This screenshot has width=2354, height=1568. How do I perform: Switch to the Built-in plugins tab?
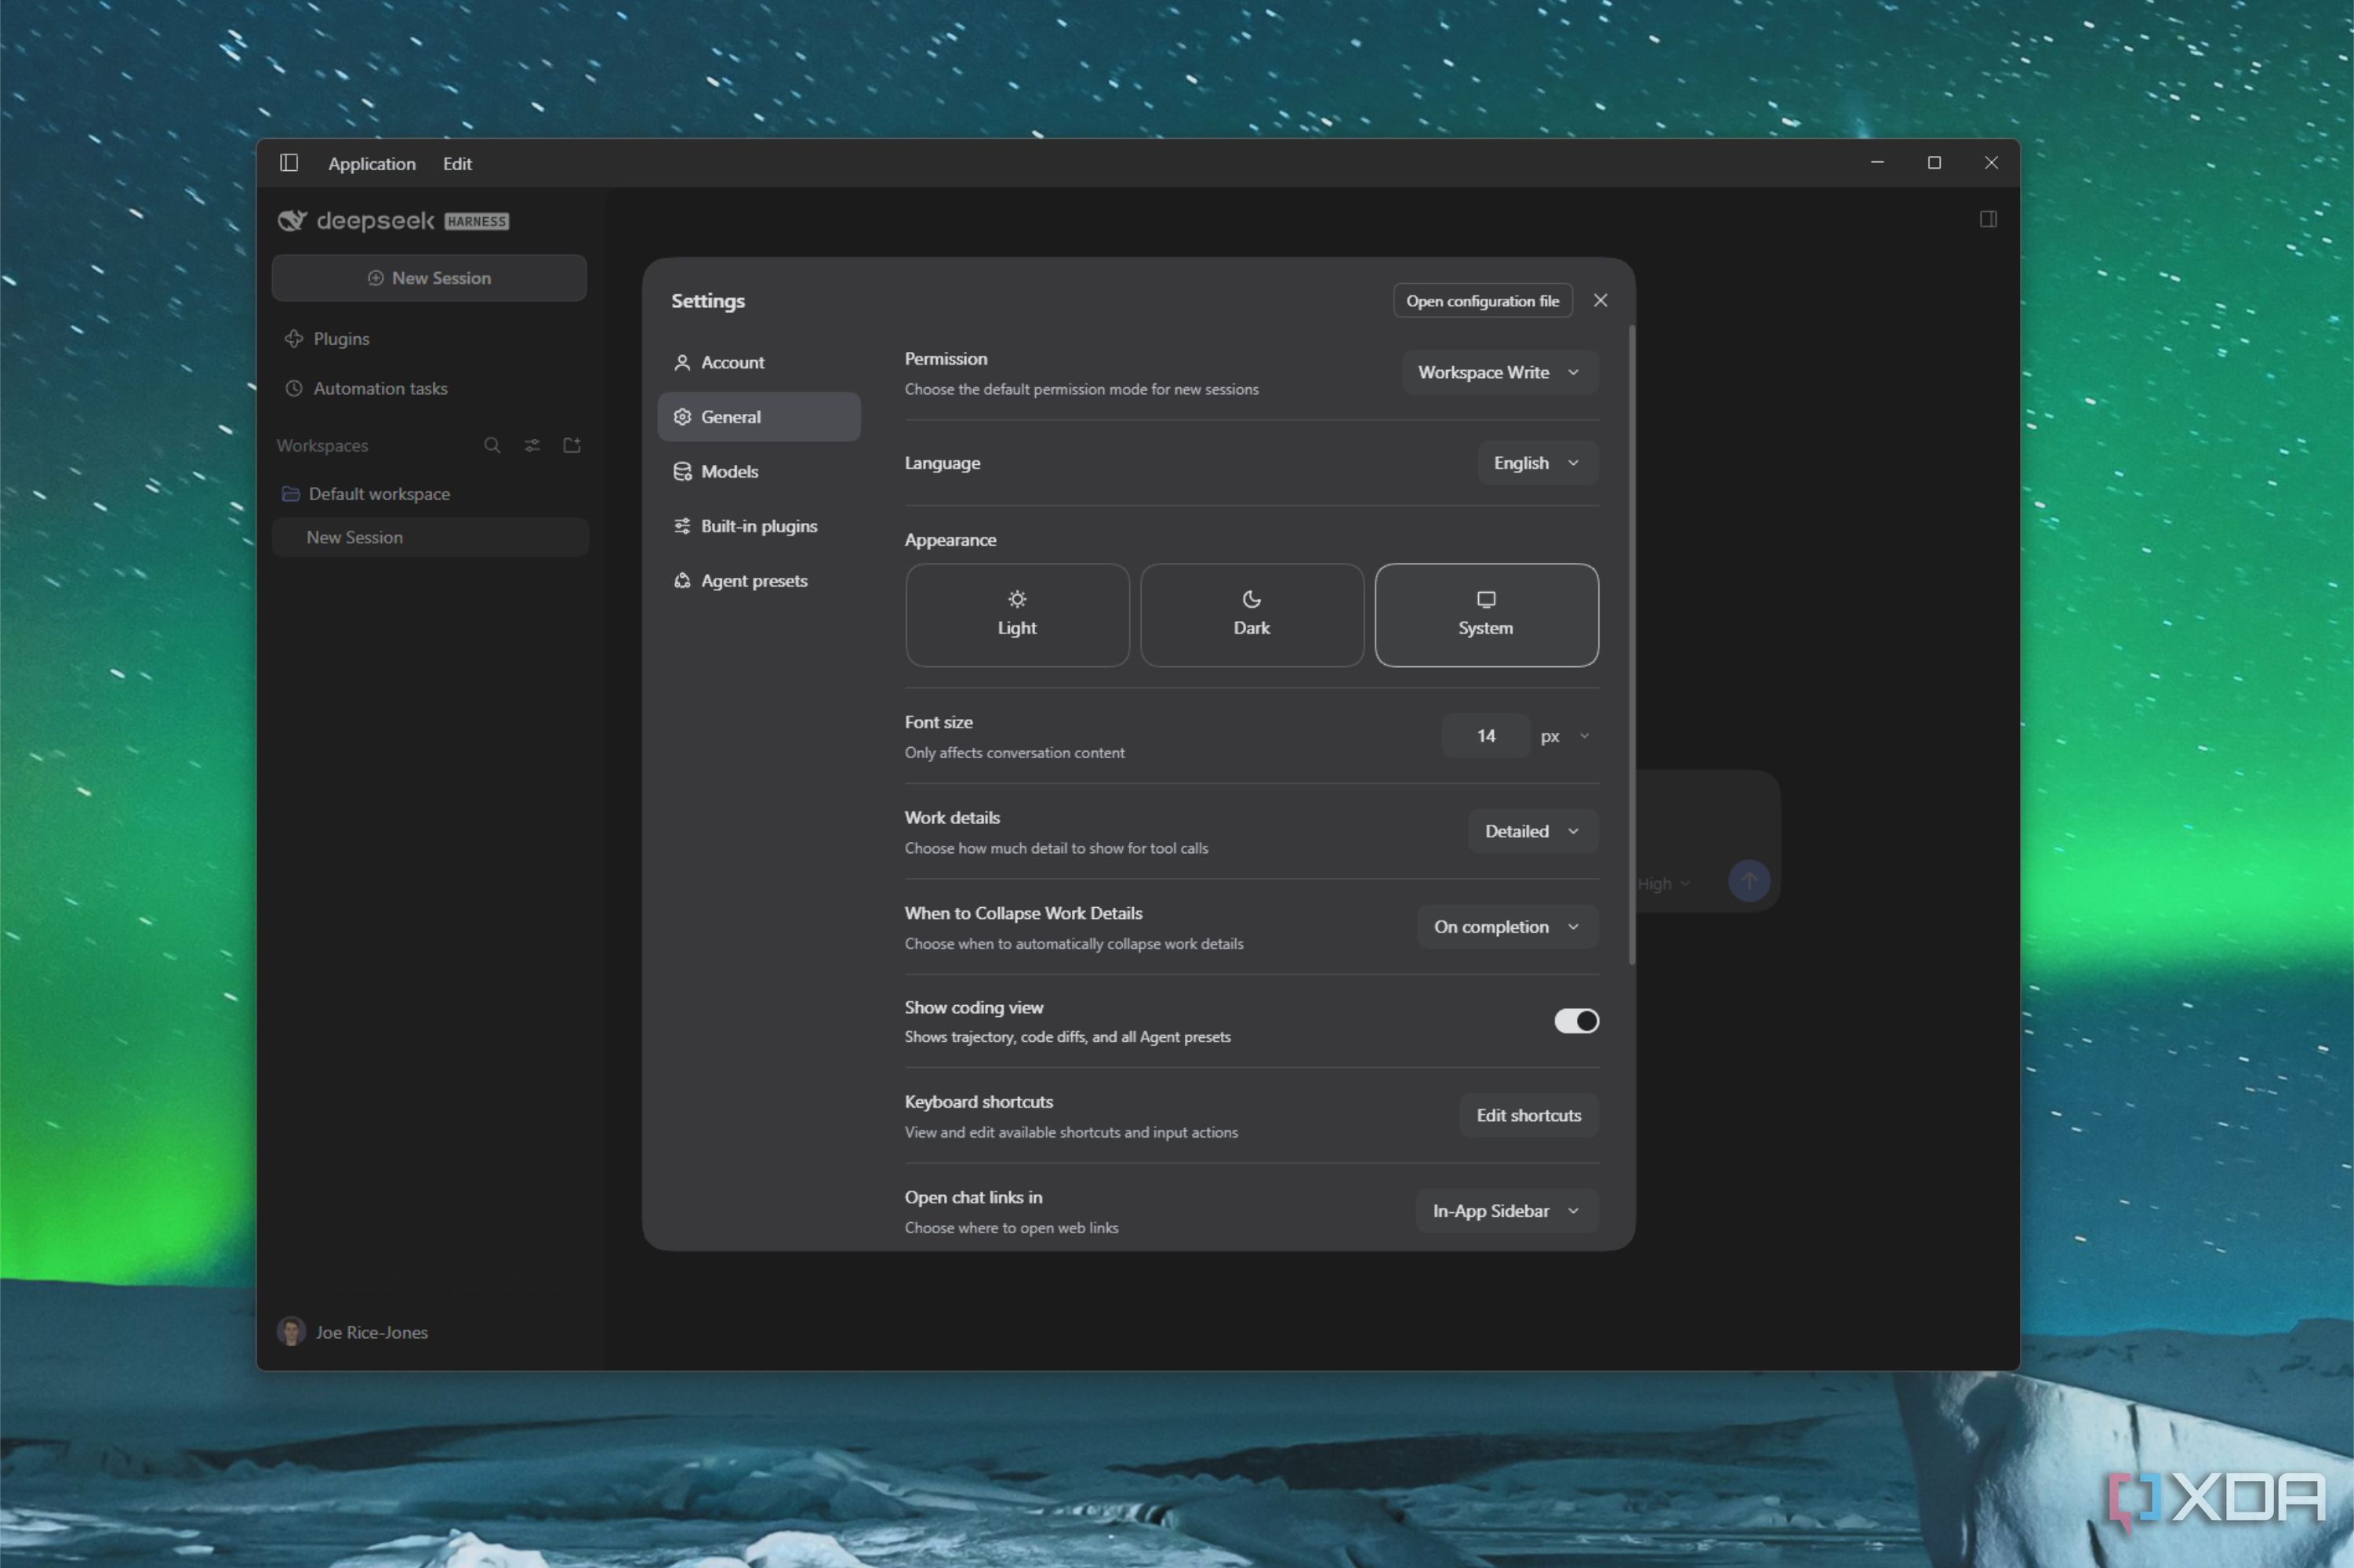click(x=759, y=526)
